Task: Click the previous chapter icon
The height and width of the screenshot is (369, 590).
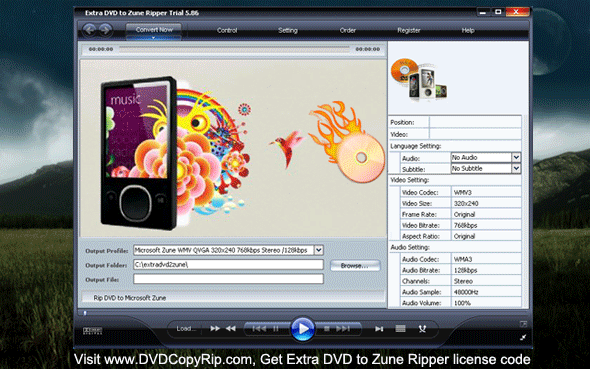Action: pyautogui.click(x=259, y=329)
